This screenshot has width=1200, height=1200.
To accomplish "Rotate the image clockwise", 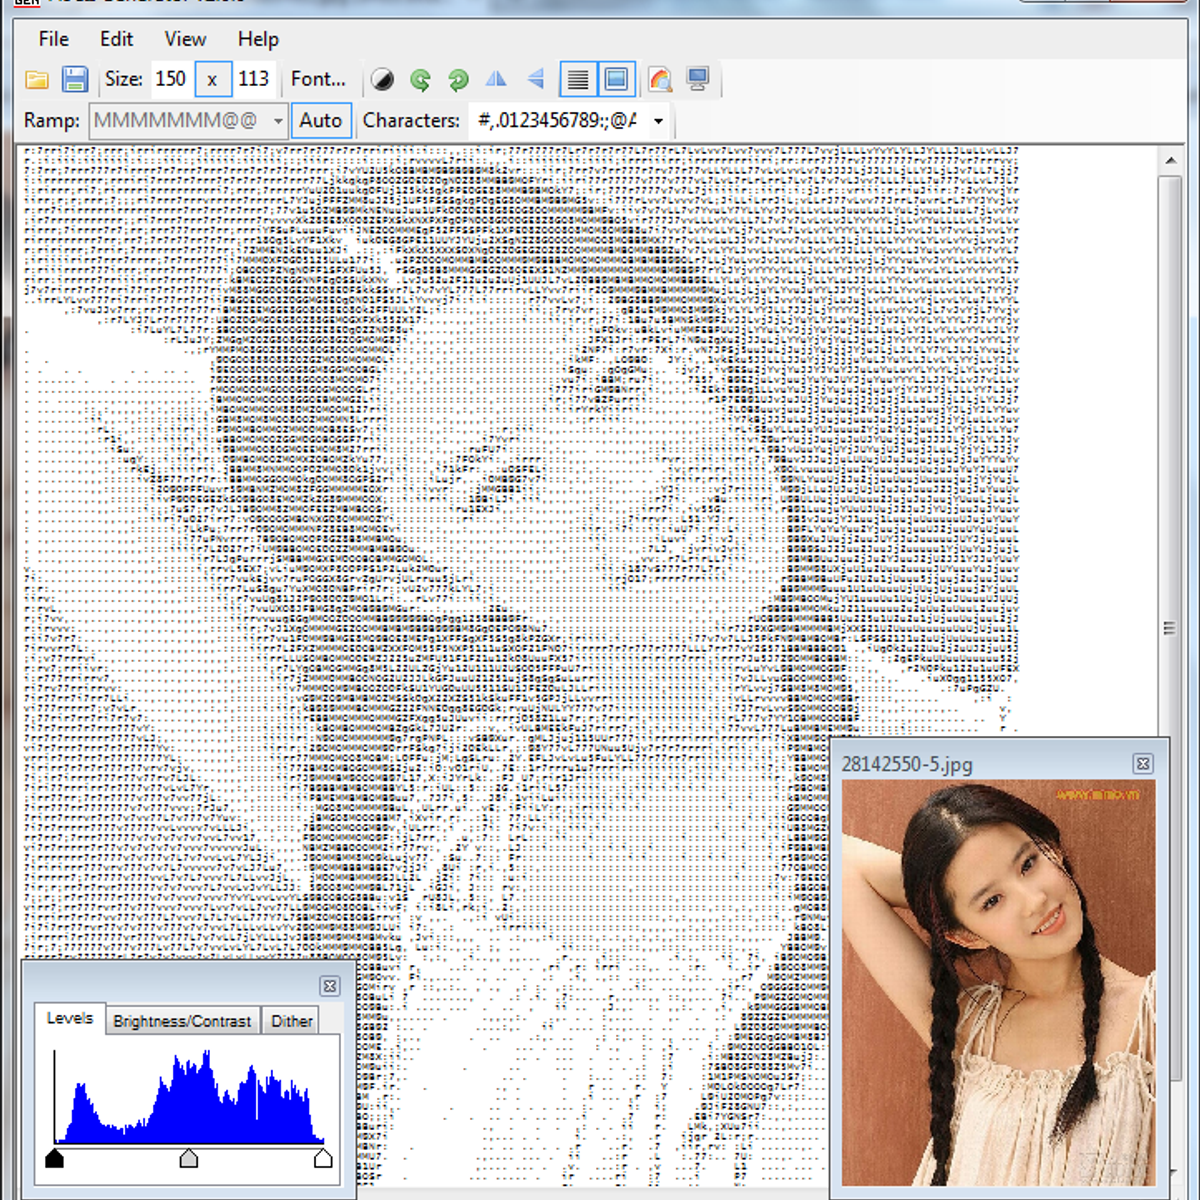I will (458, 79).
